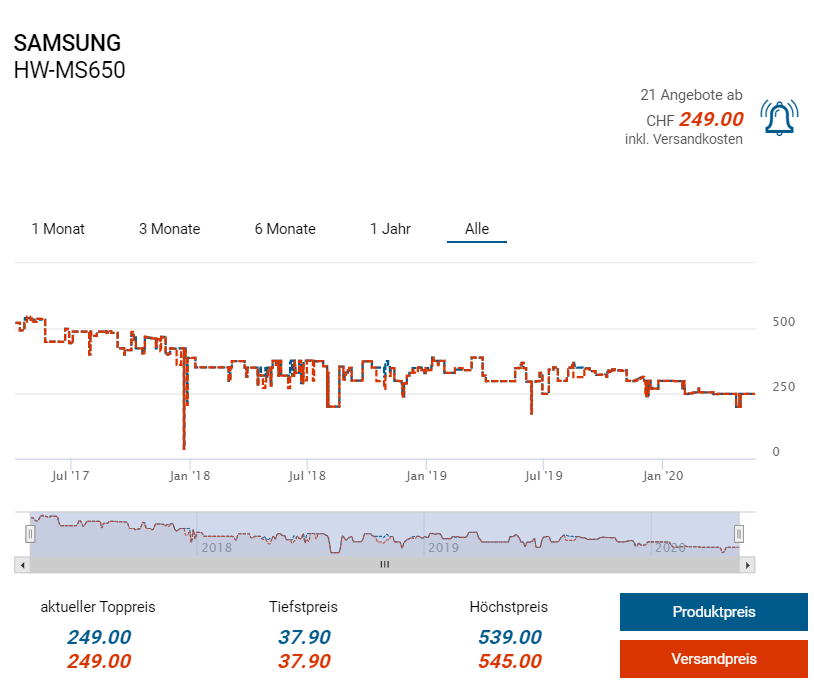Click the 2019 label in the navigator
Screen dimensions: 814x687
point(443,547)
